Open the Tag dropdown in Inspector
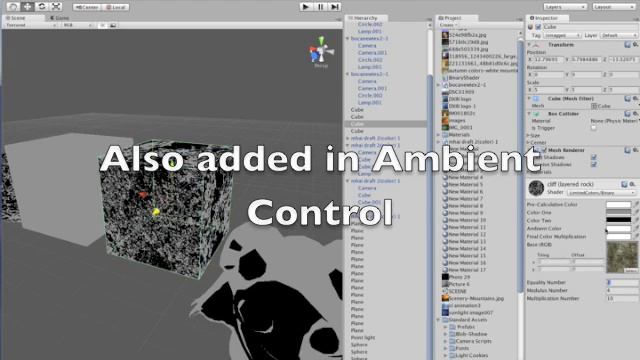 [x=562, y=36]
